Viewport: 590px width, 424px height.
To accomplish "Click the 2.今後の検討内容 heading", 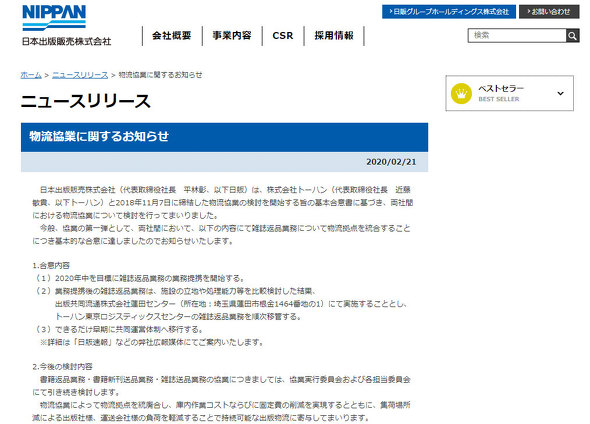I will (x=62, y=366).
